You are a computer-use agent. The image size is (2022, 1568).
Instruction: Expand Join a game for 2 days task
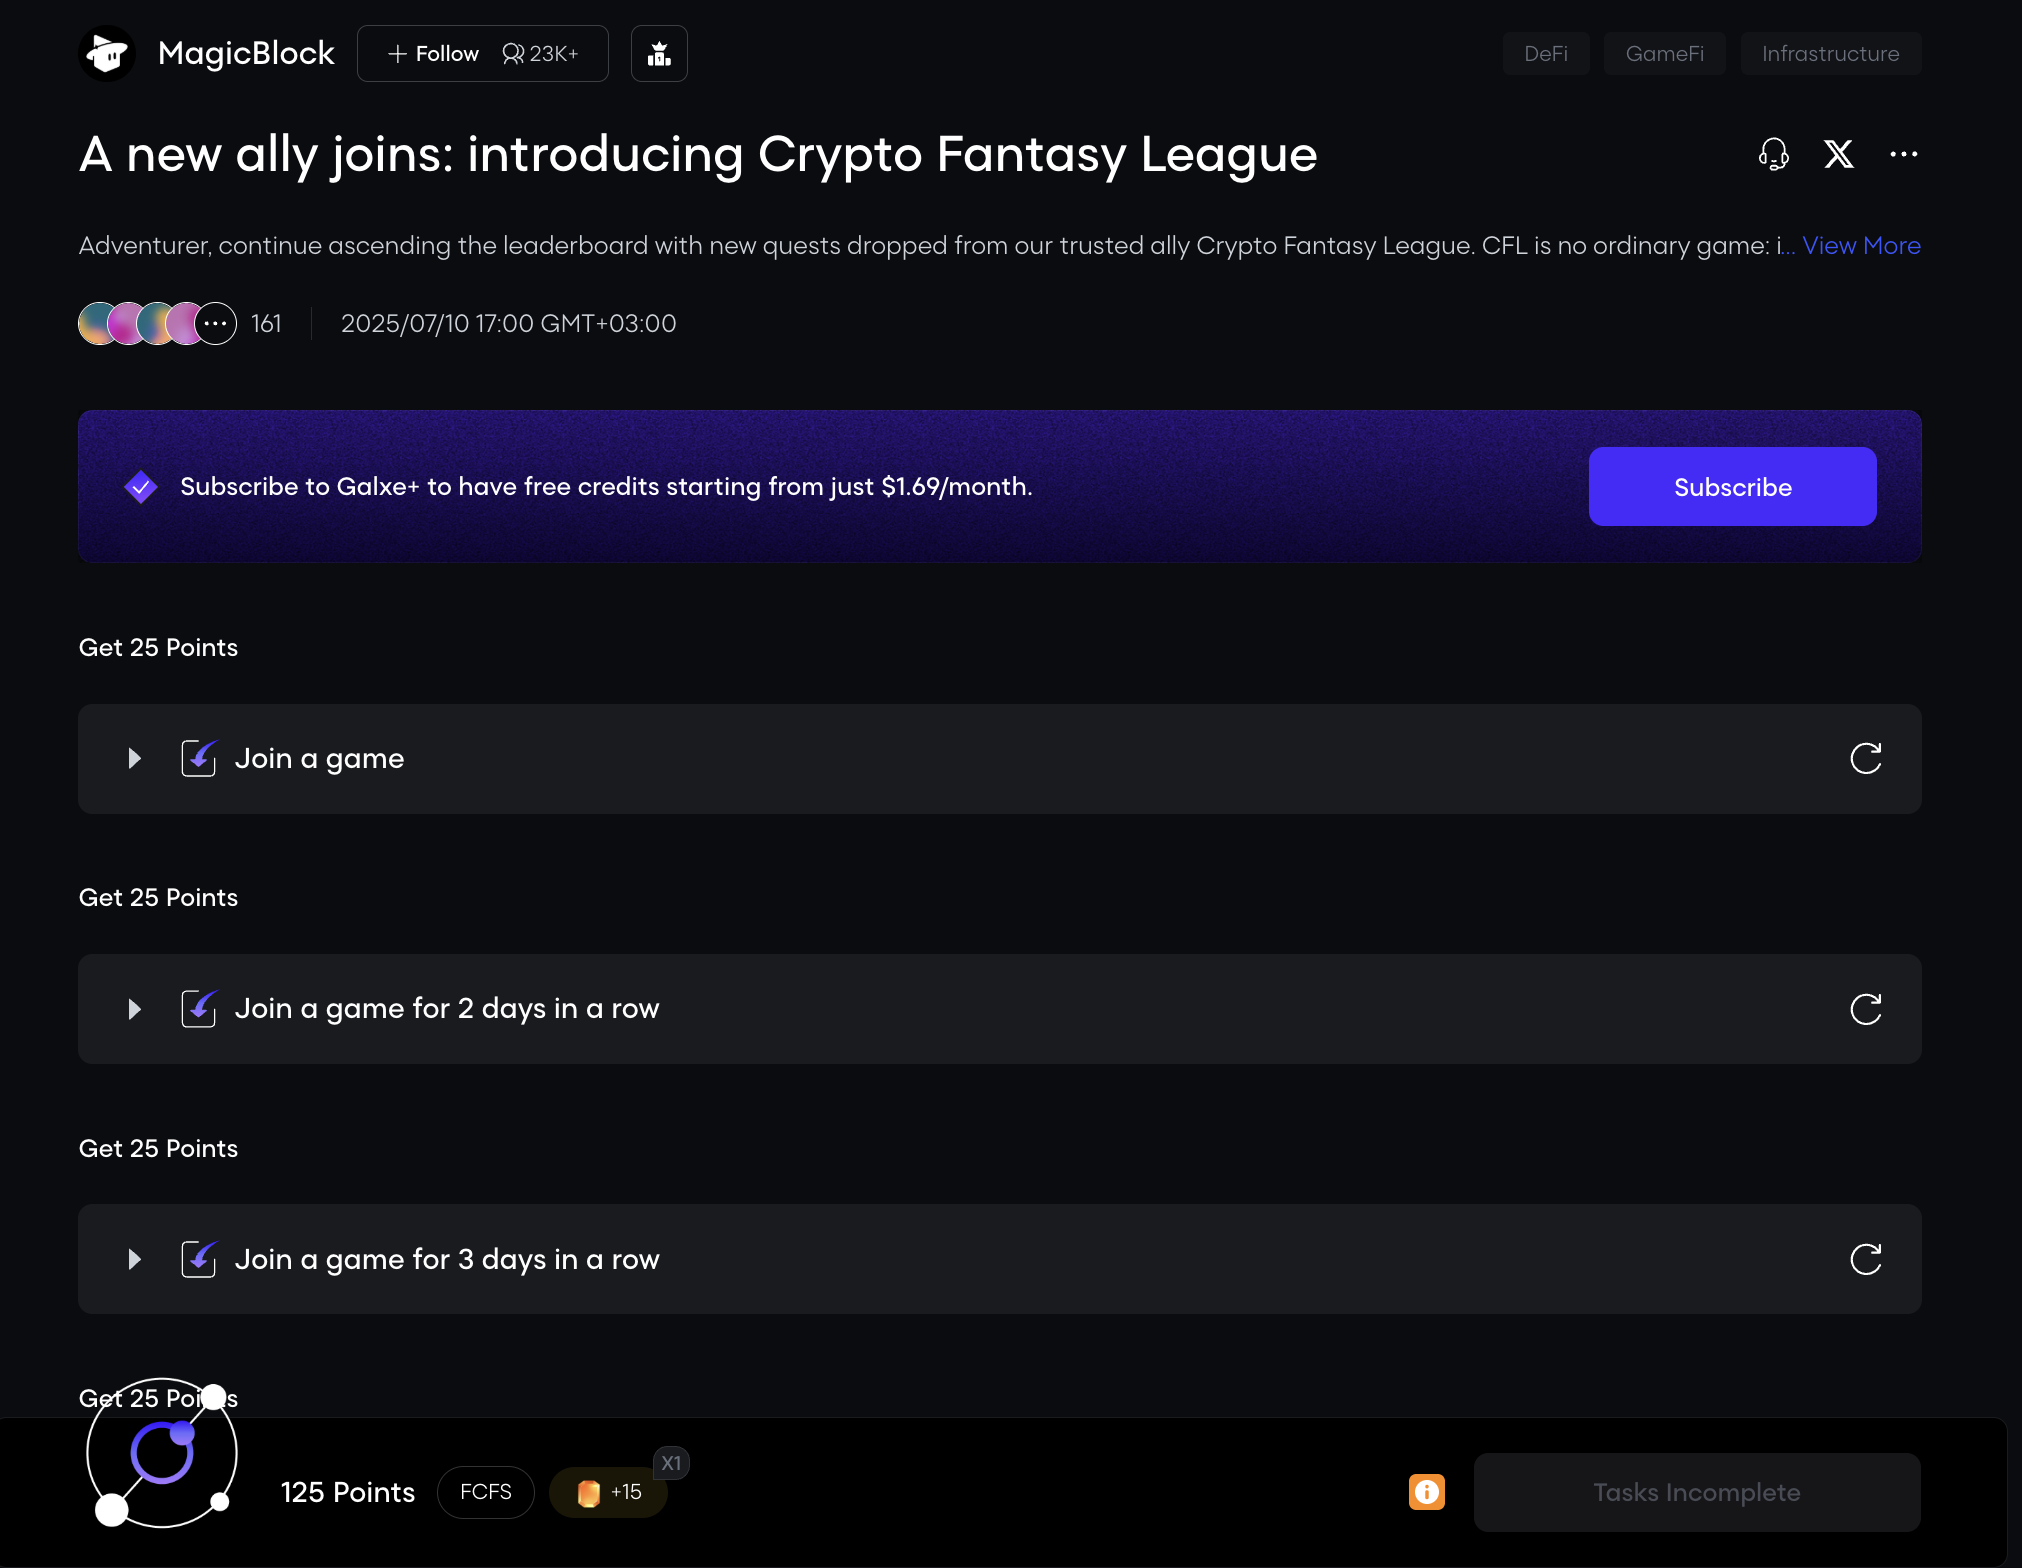(135, 1009)
